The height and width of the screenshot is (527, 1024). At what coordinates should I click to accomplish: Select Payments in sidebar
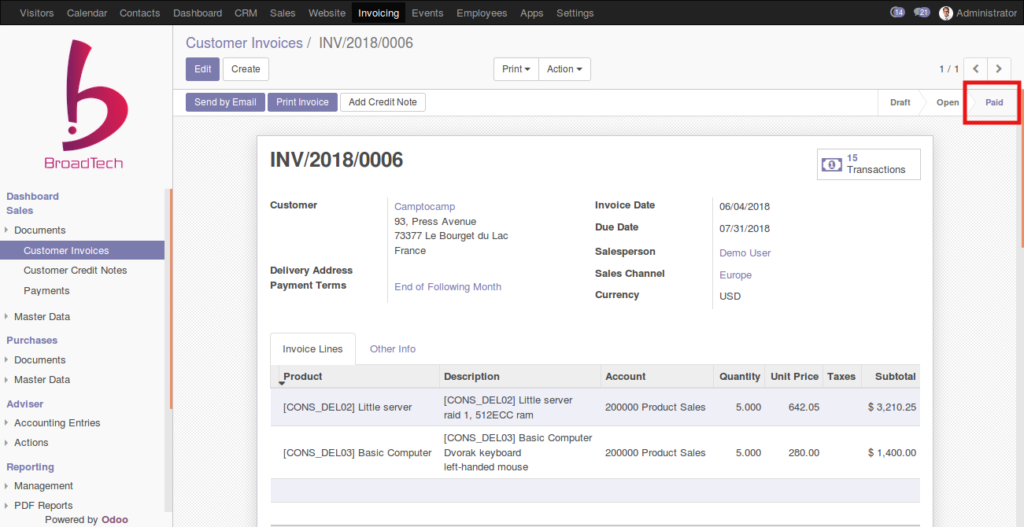46,291
